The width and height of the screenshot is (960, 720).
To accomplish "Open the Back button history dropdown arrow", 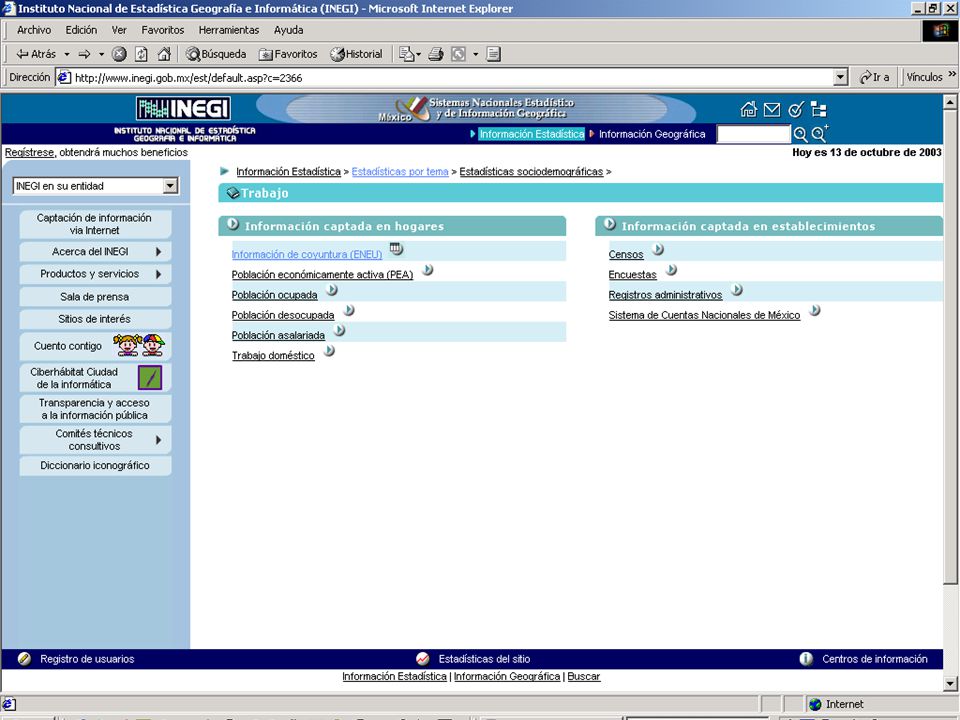I will 67,54.
